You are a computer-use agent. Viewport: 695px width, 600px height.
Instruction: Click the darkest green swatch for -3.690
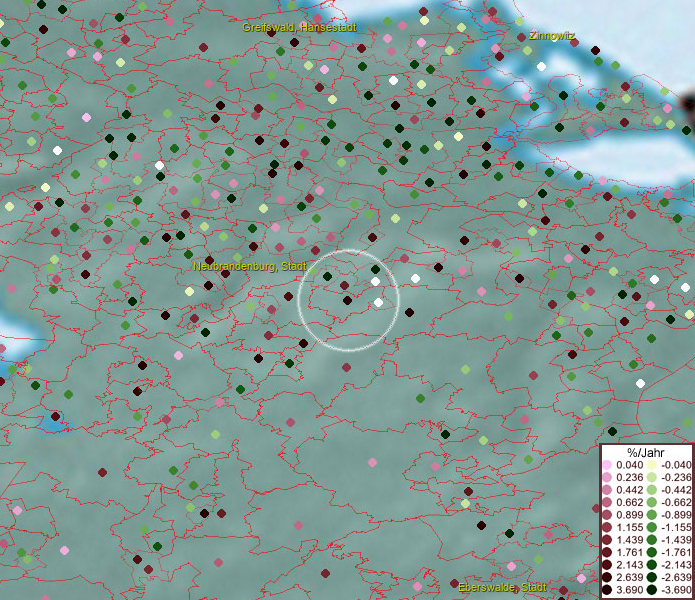(652, 590)
